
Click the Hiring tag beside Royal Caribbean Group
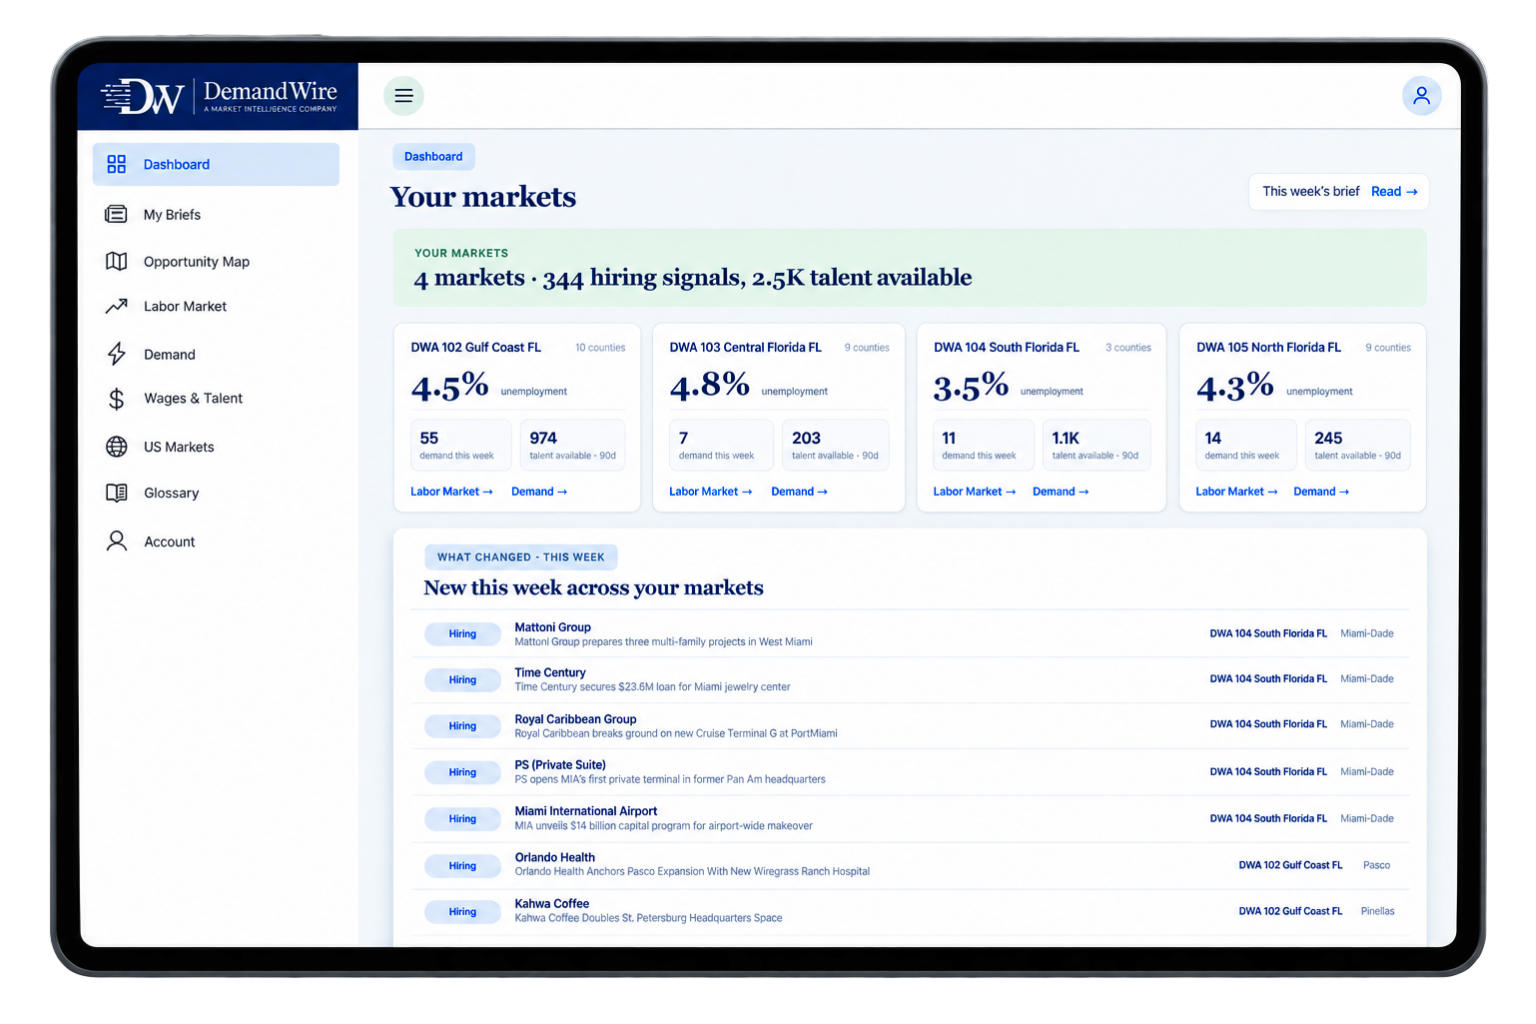[x=462, y=726]
